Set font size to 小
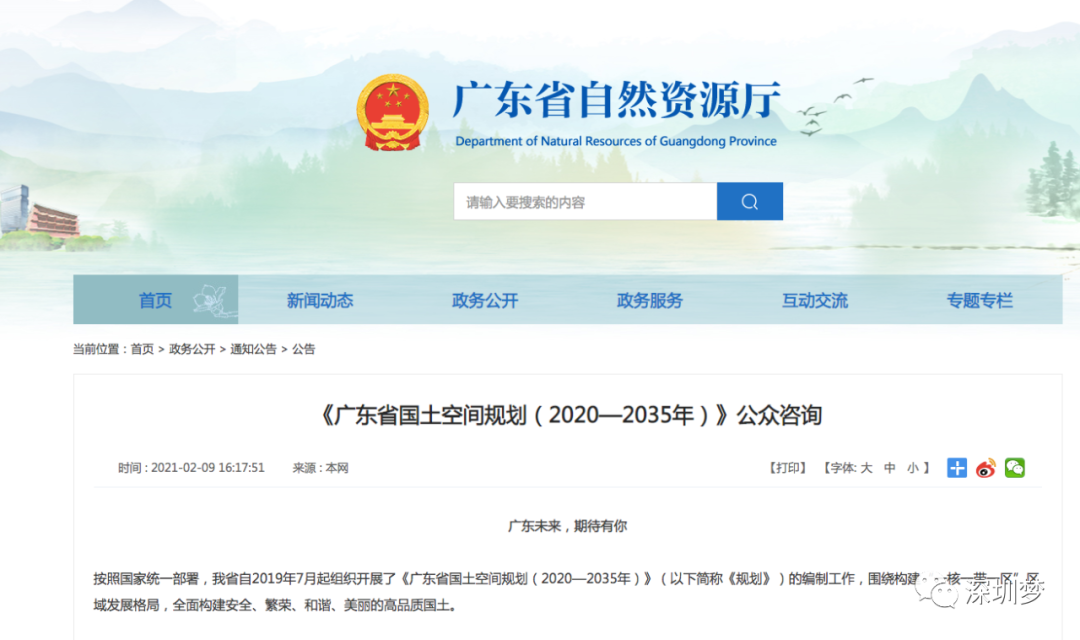 coord(912,468)
